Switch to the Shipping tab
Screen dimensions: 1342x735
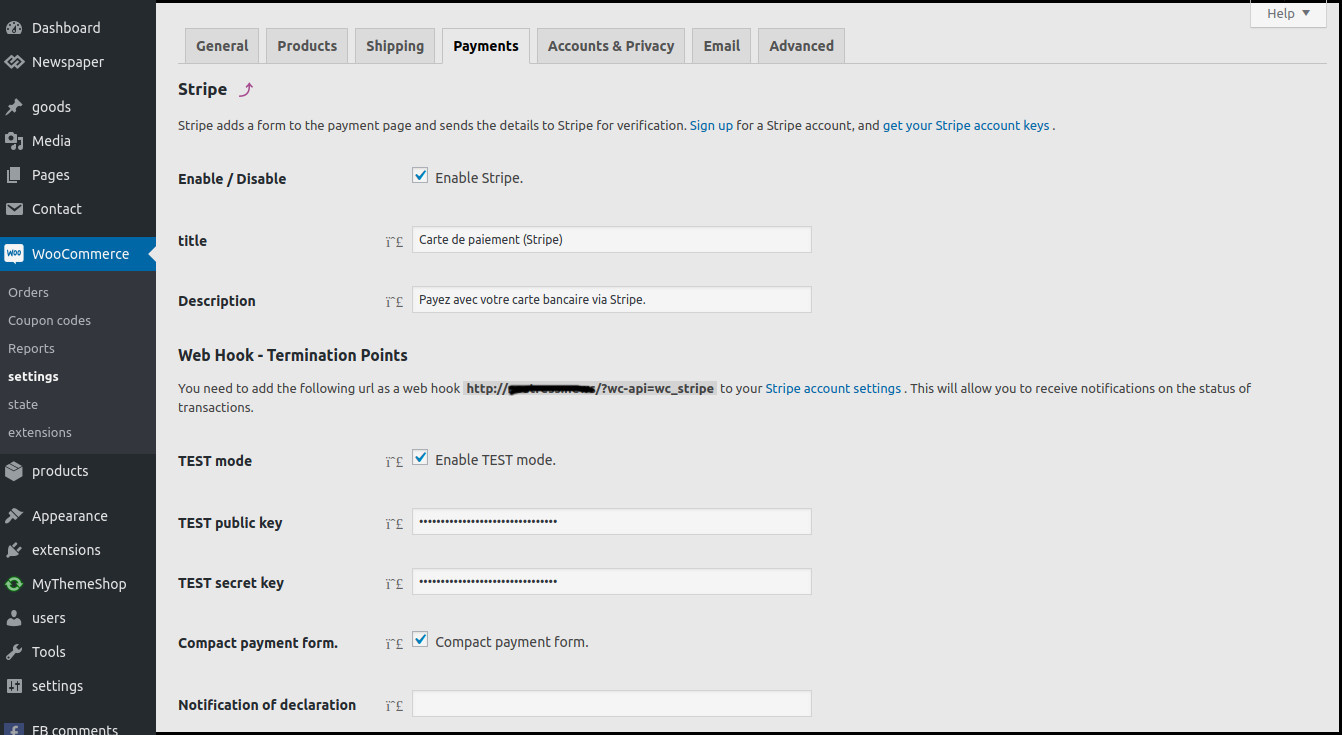point(395,46)
